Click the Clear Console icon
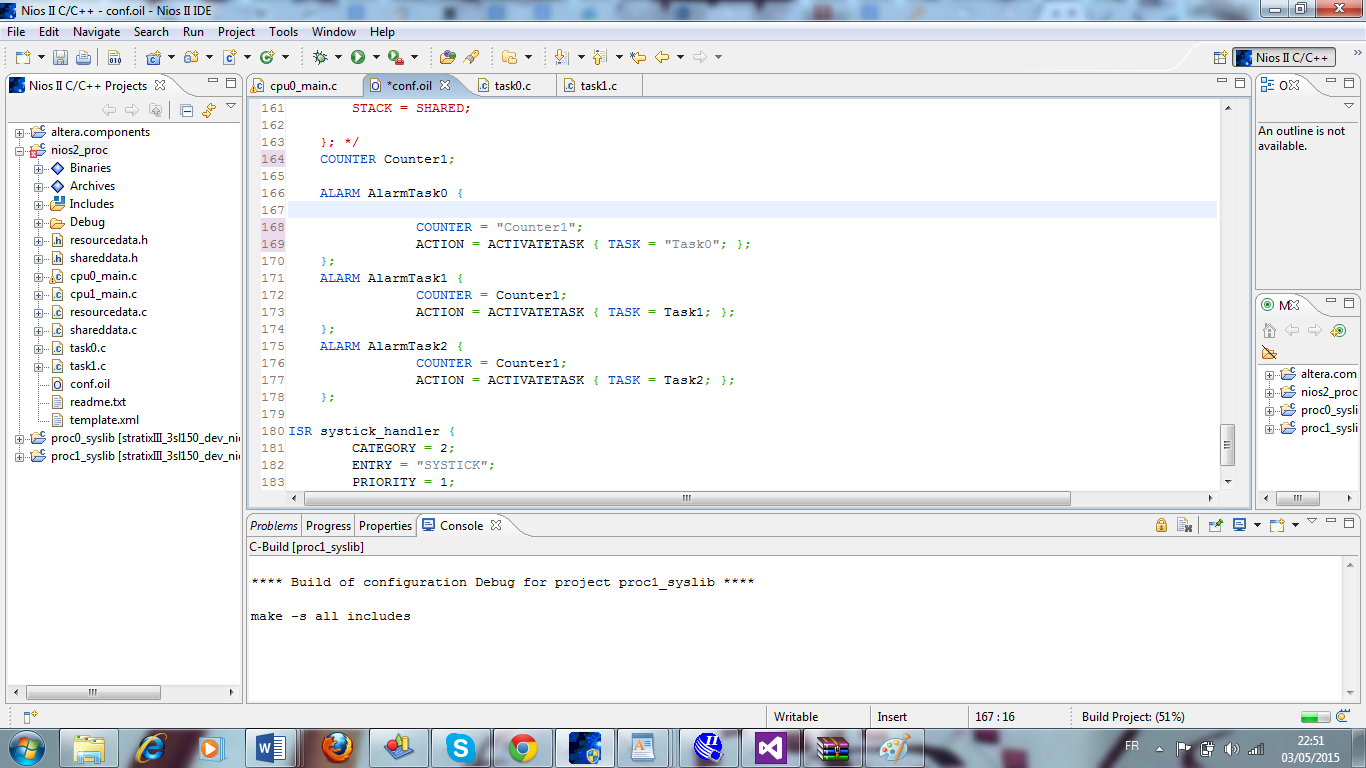The height and width of the screenshot is (768, 1366). (x=1184, y=525)
